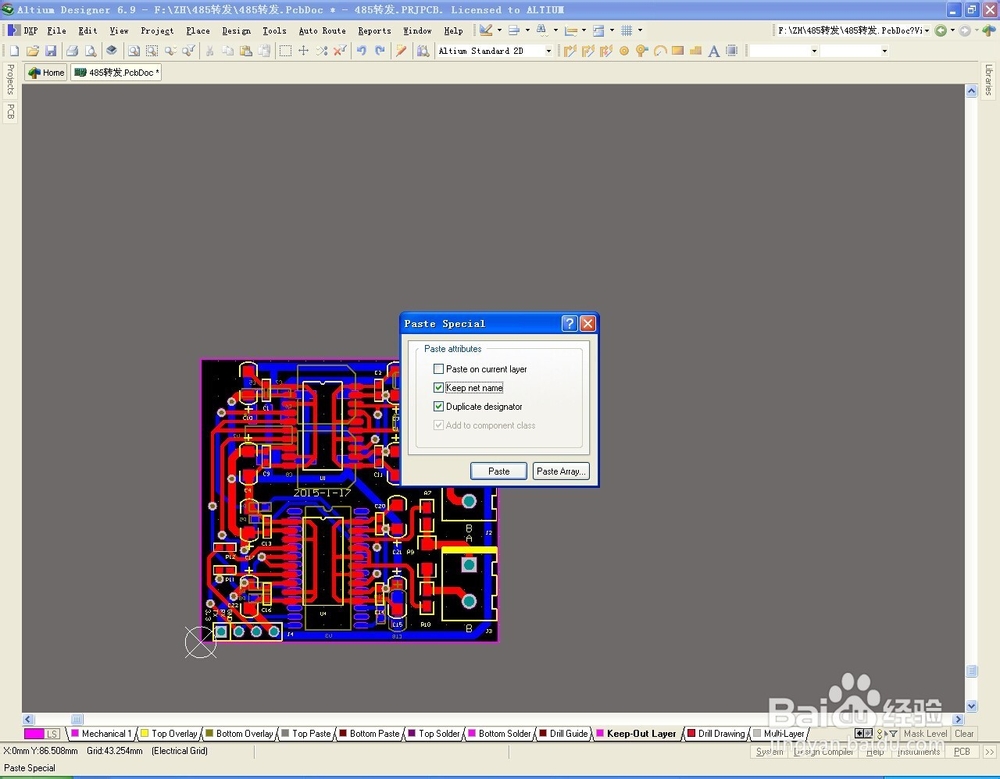Print the PCB document
The height and width of the screenshot is (779, 1000).
(72, 50)
